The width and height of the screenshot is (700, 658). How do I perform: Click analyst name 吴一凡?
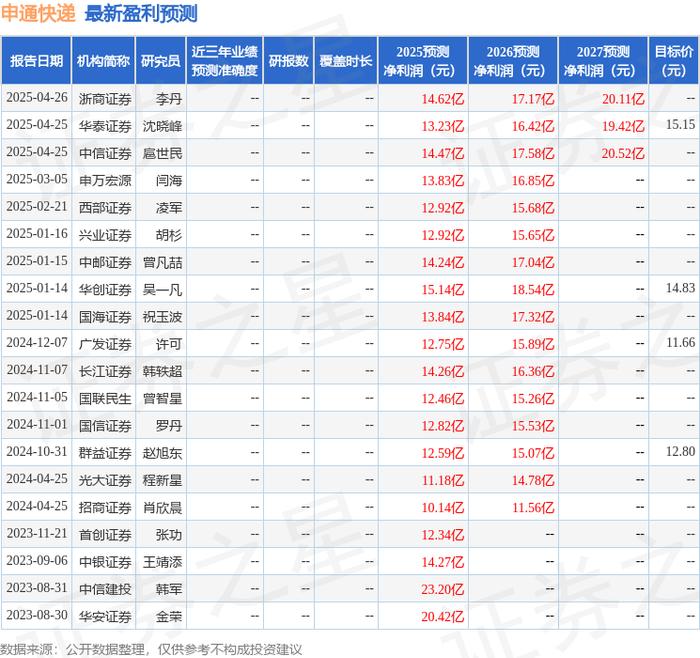point(162,289)
